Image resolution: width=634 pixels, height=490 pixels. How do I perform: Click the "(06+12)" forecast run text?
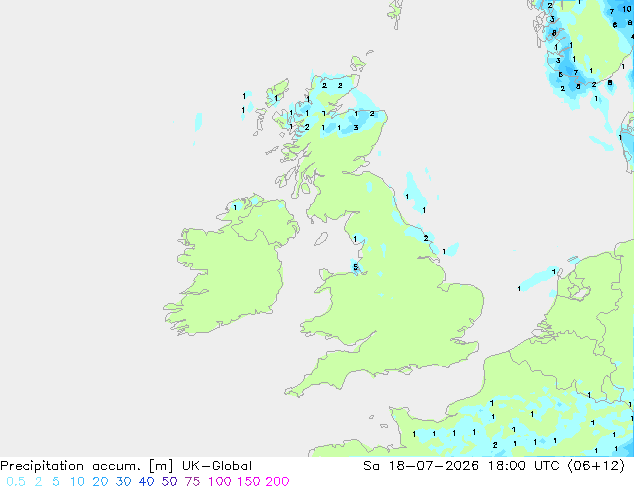coord(596,466)
